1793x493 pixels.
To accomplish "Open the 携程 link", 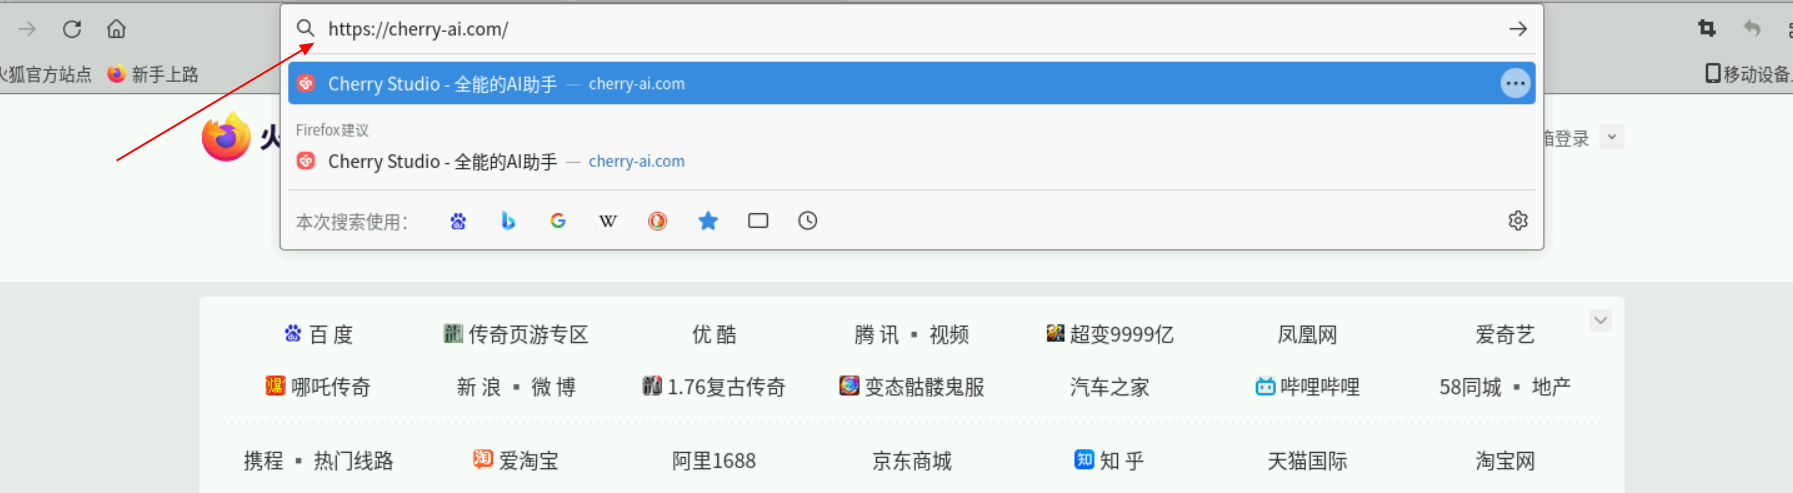I will 263,461.
